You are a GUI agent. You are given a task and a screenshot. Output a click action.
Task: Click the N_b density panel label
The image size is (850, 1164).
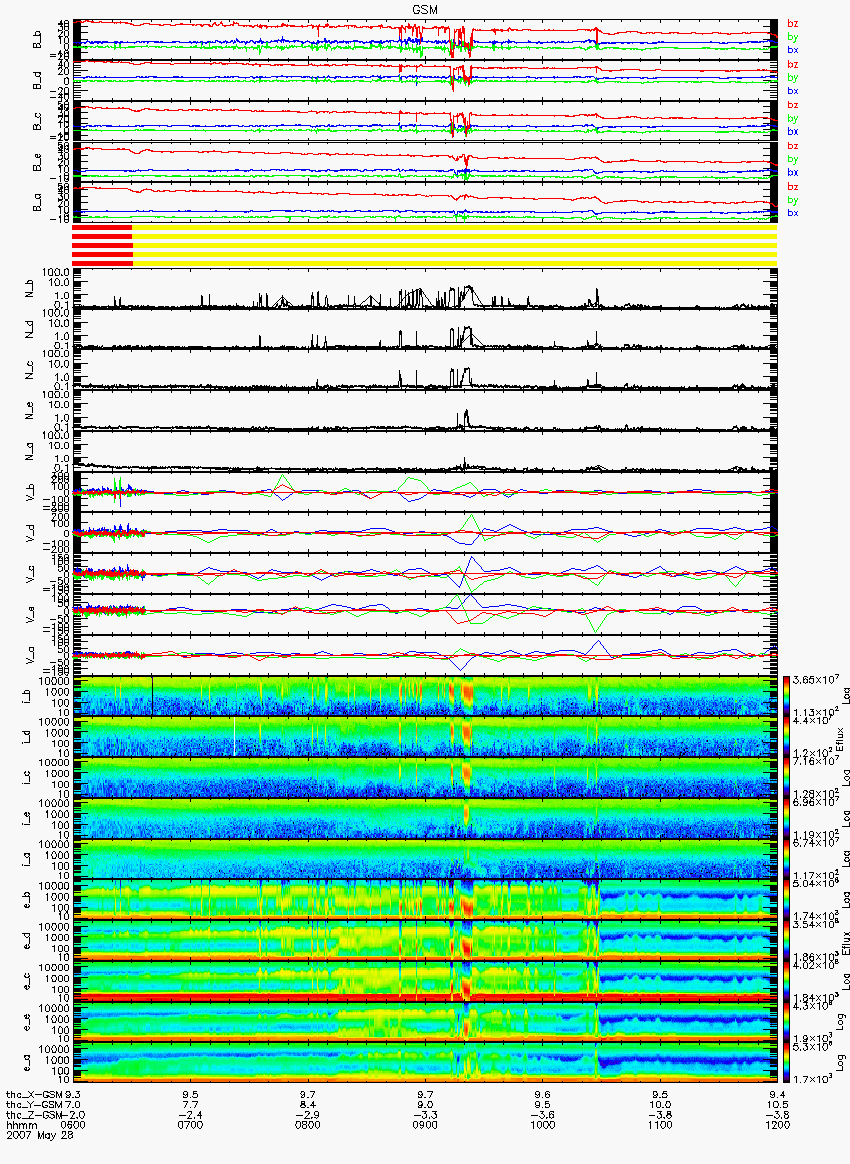coord(30,290)
